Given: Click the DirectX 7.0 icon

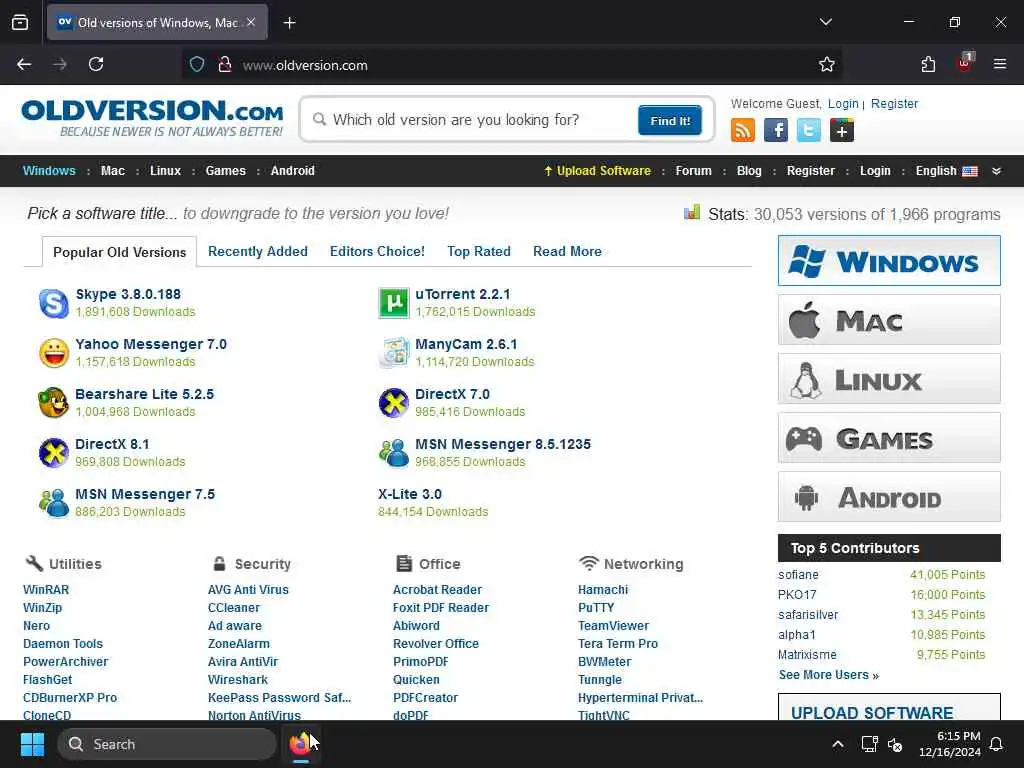Looking at the screenshot, I should pyautogui.click(x=394, y=403).
